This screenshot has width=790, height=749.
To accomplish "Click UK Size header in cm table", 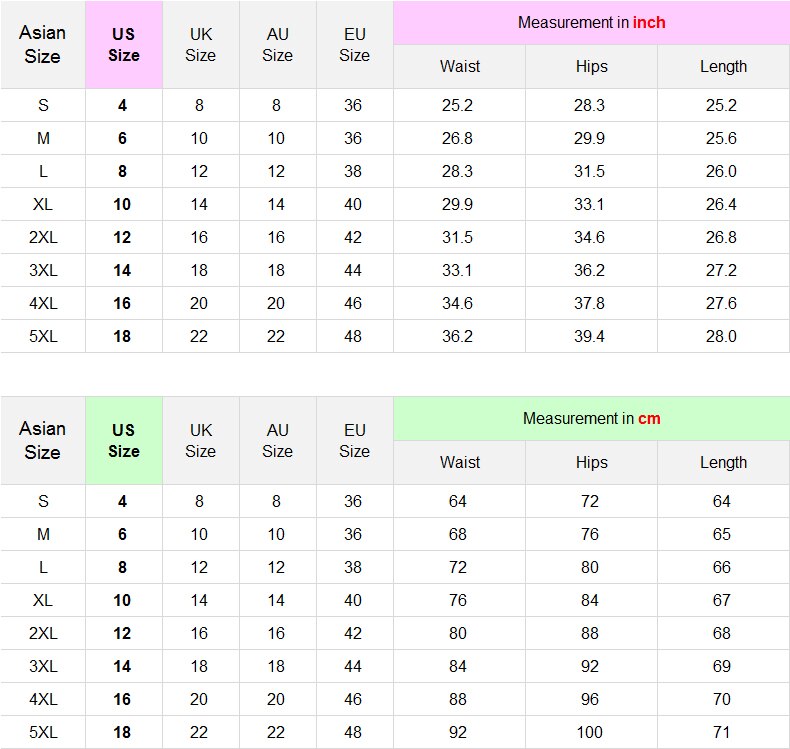I will coord(200,440).
